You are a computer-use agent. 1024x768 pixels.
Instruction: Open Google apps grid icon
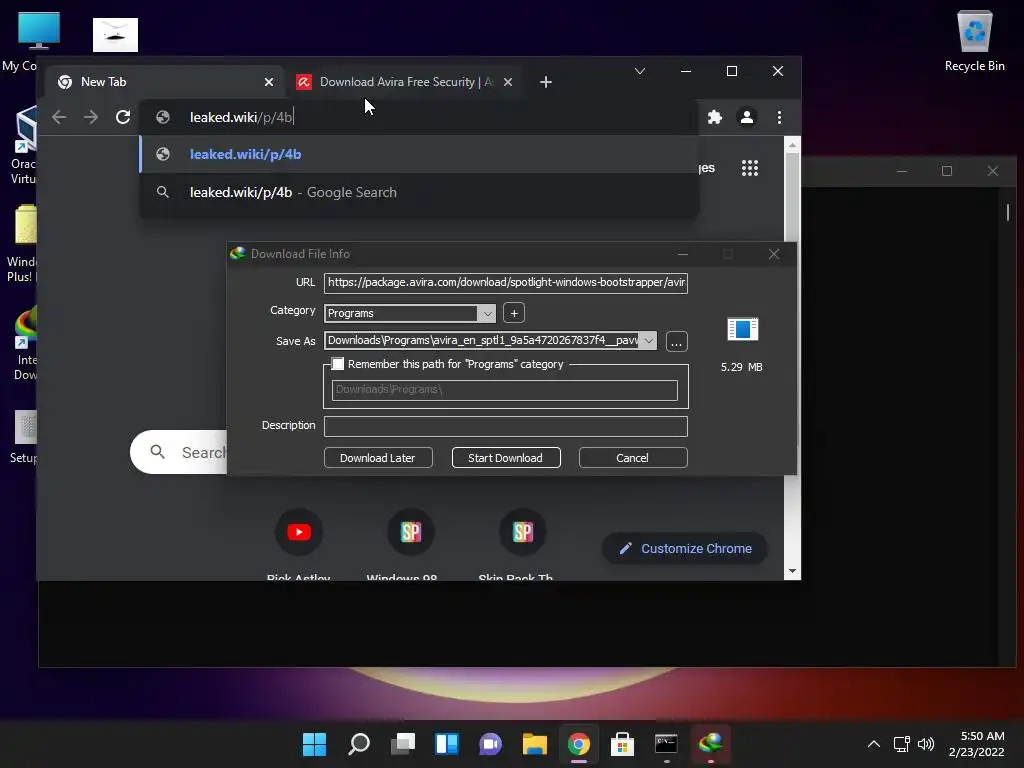tap(750, 168)
